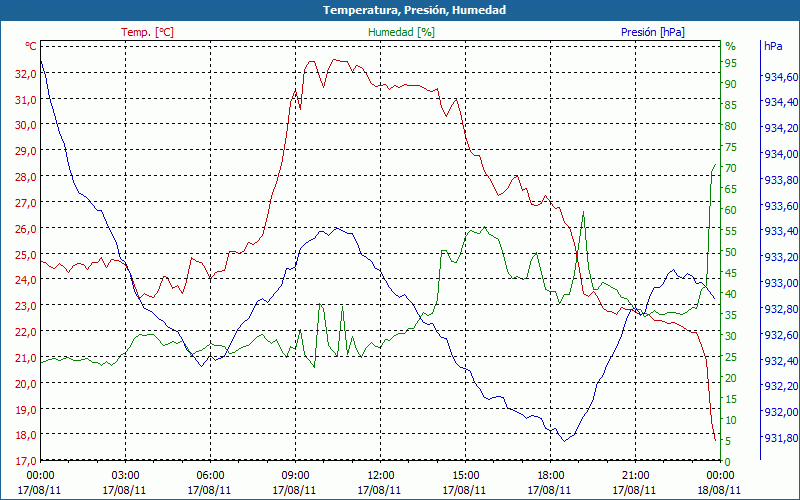
Task: Select the red "Temp. [°C]" legend label
Action: point(147,32)
